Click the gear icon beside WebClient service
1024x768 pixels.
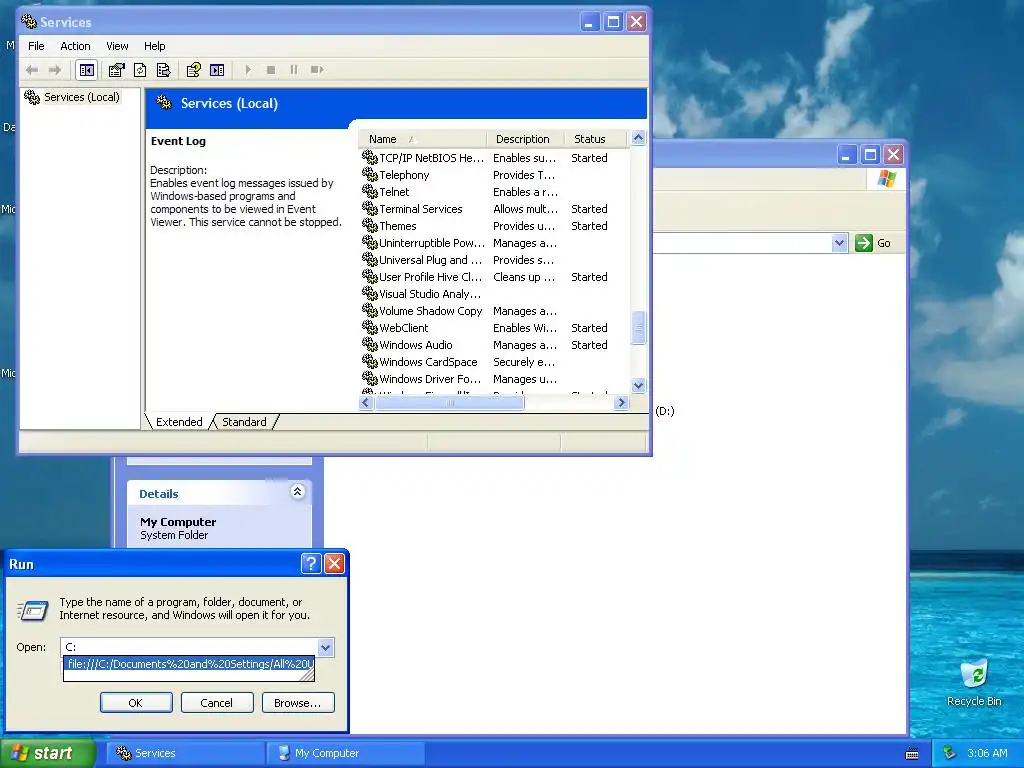(x=370, y=327)
